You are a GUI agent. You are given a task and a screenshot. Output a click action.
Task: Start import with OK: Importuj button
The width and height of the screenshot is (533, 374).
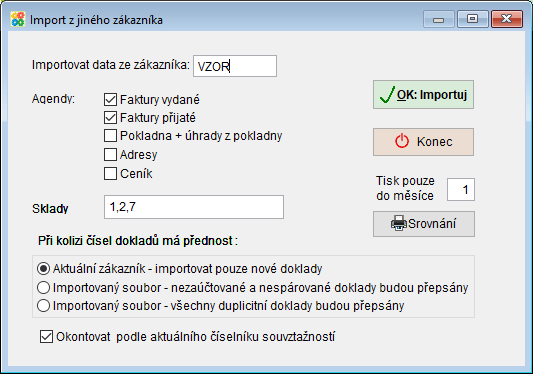(423, 95)
